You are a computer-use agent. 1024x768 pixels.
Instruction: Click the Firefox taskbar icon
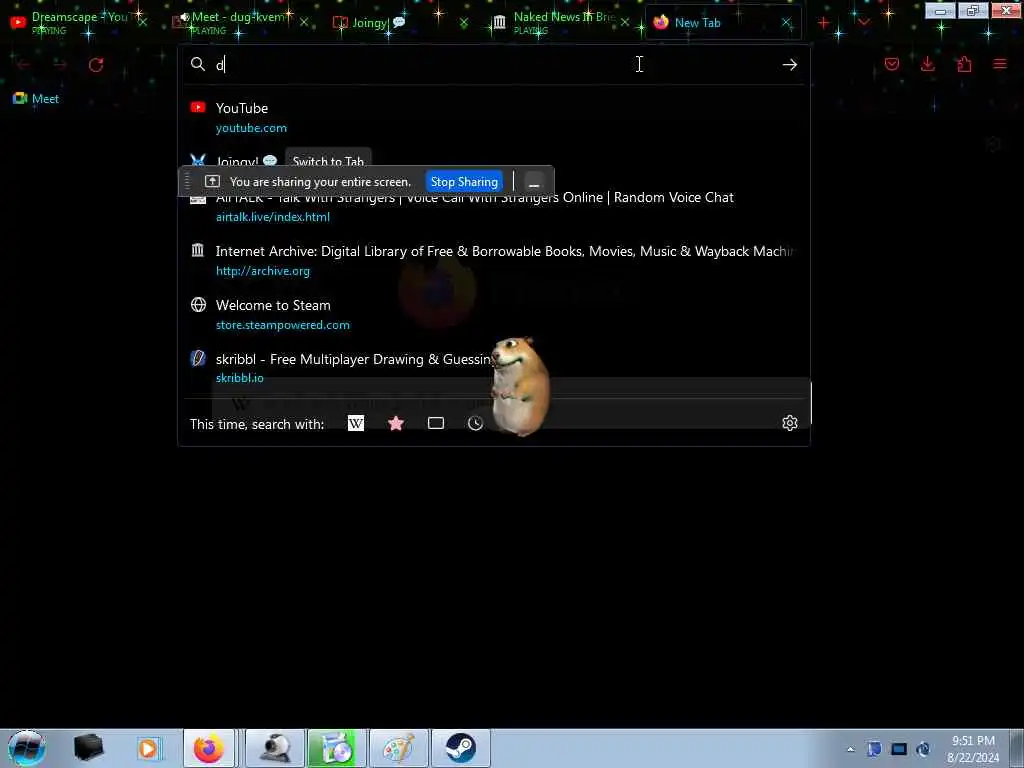209,748
